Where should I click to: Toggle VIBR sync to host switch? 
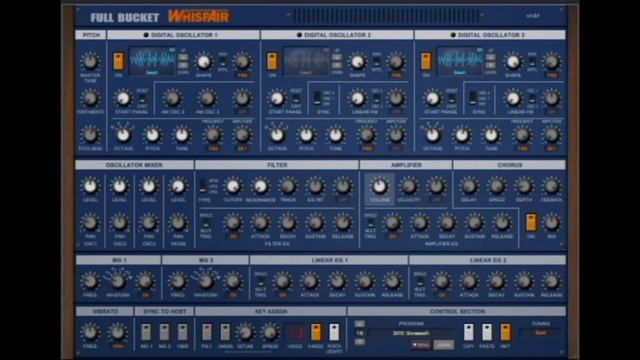click(182, 332)
